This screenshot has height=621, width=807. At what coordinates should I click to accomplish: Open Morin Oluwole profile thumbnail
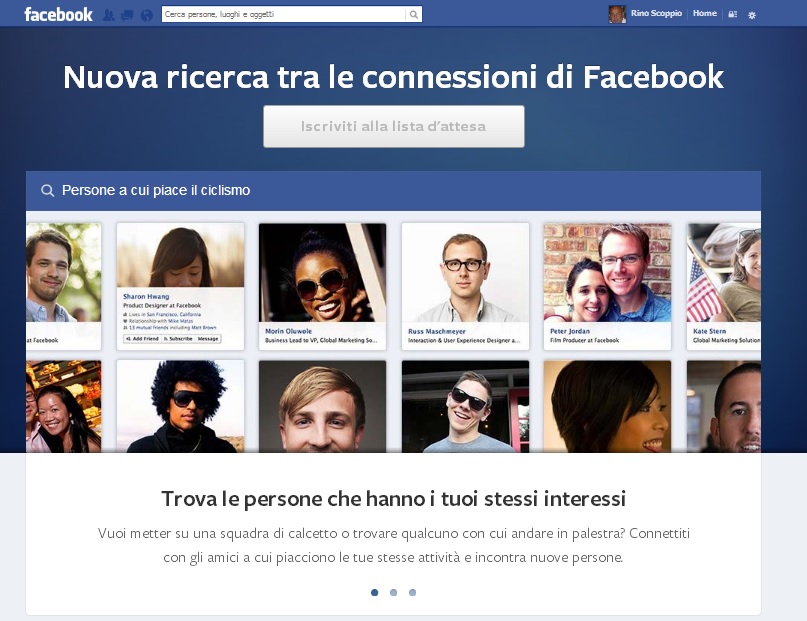(322, 273)
